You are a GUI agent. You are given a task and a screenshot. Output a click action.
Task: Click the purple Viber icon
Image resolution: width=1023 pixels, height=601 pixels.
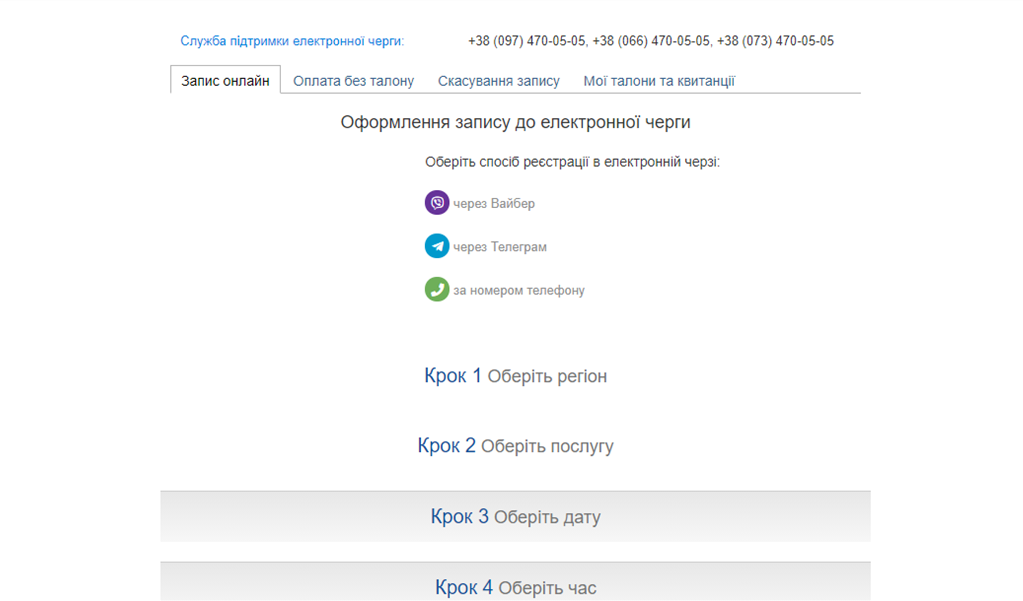coord(437,203)
